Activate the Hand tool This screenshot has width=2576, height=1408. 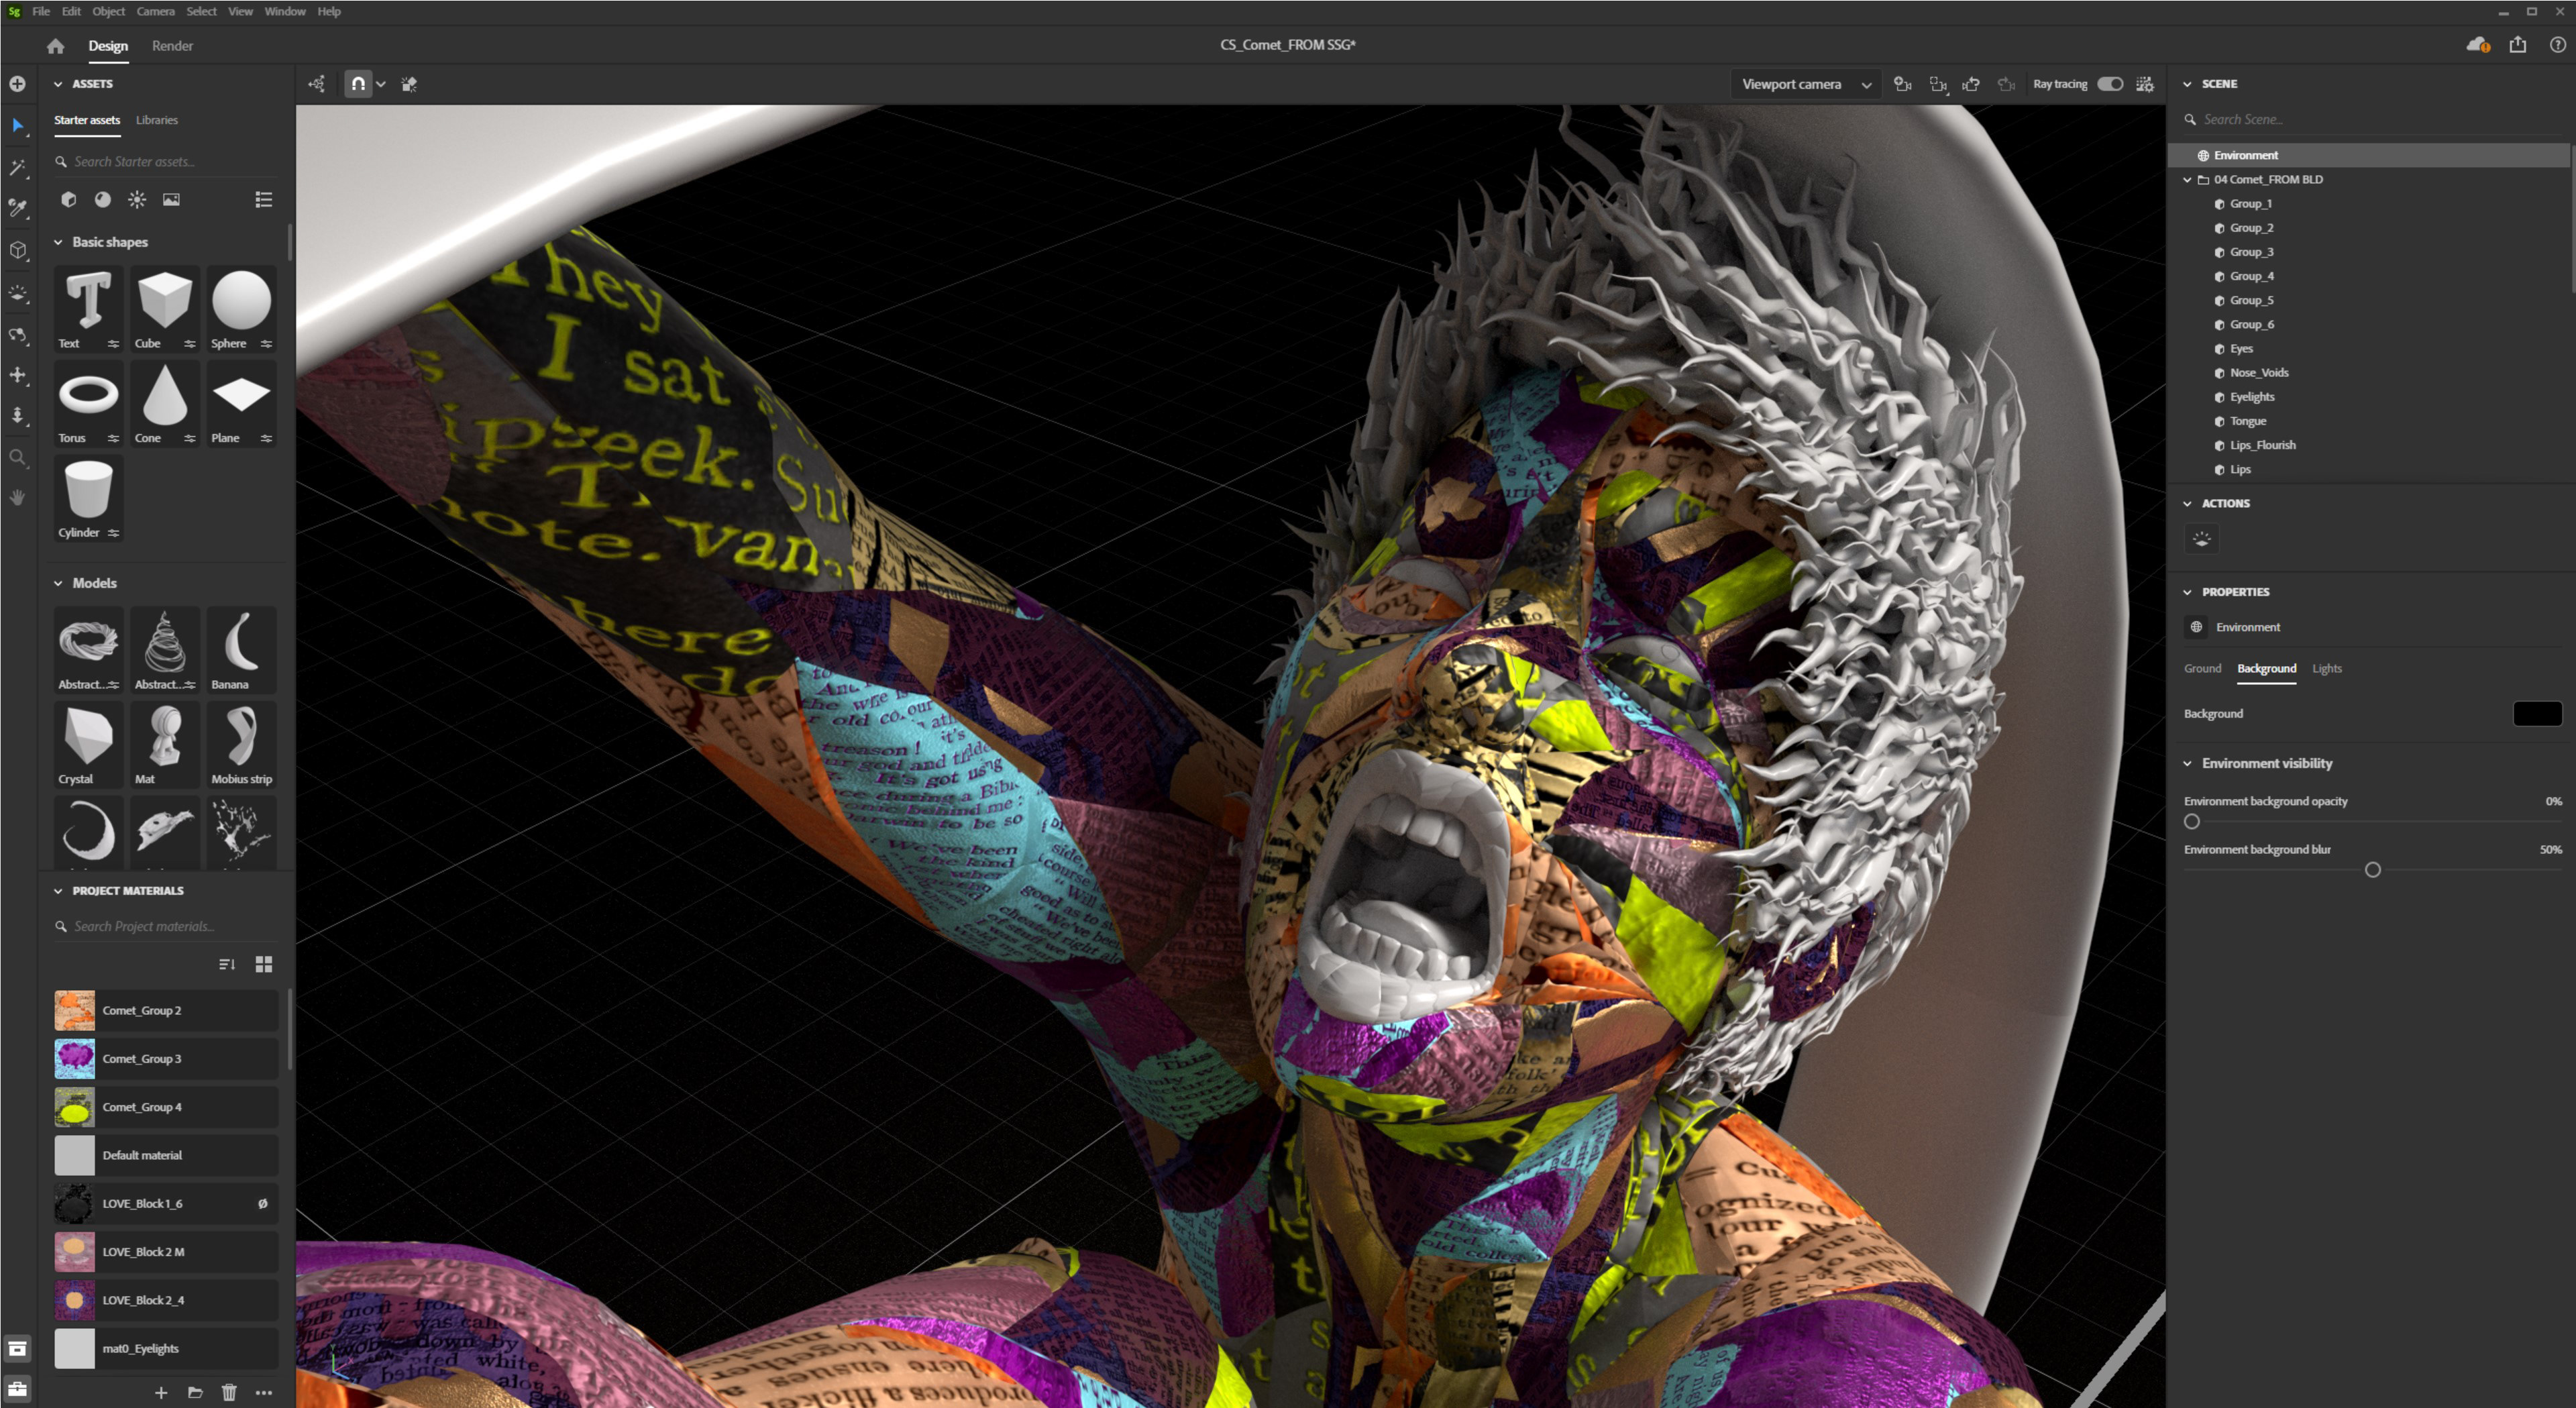(17, 497)
